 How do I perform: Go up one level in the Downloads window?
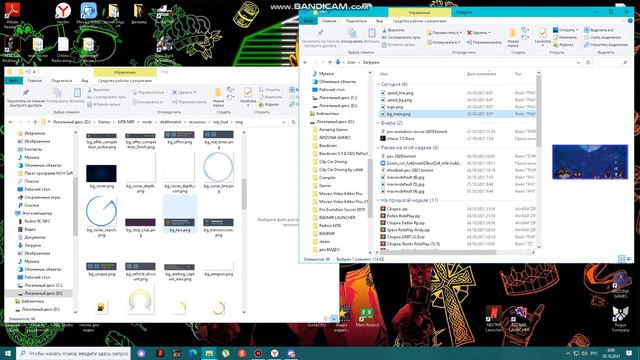pos(330,62)
